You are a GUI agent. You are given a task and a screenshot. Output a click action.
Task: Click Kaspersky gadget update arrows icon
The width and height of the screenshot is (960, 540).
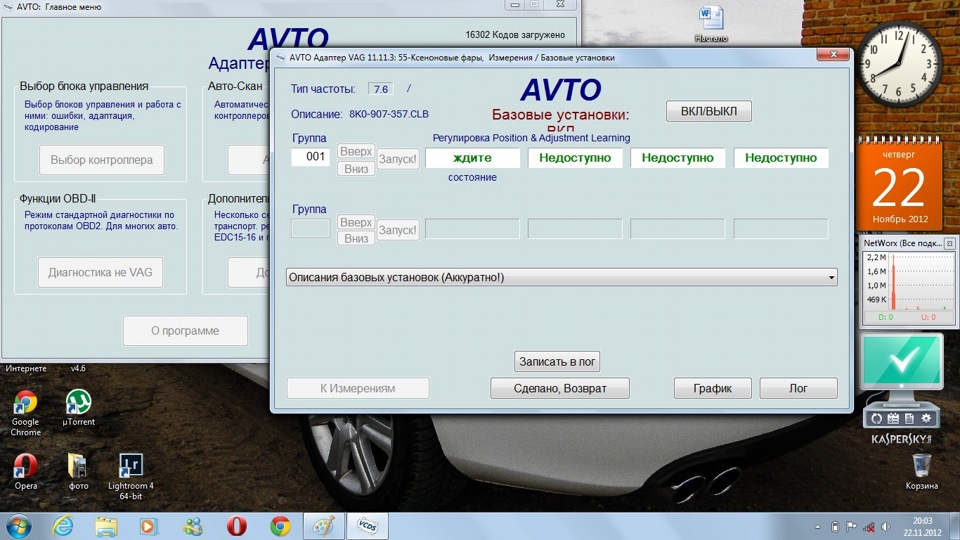877,418
